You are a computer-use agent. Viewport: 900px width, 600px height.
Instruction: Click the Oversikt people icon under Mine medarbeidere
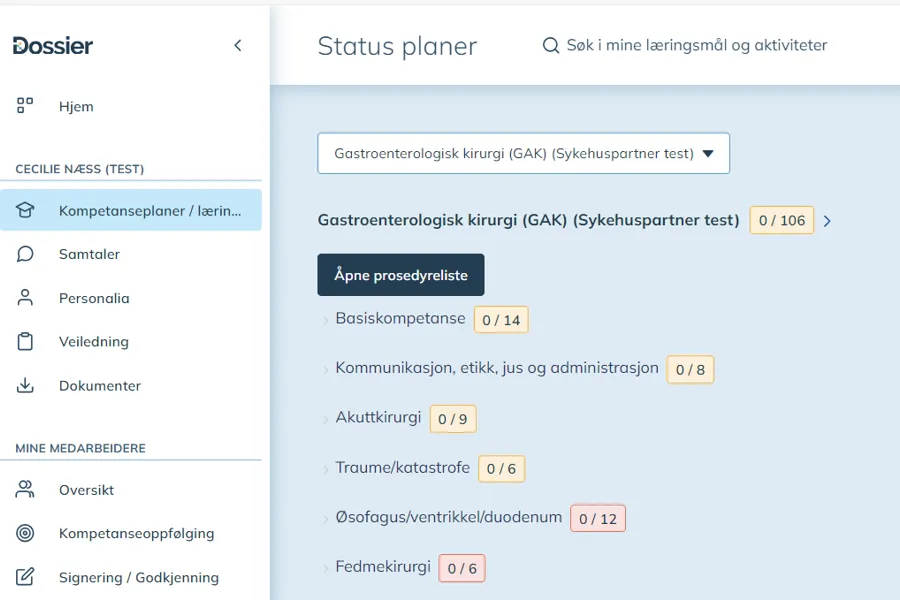click(23, 489)
